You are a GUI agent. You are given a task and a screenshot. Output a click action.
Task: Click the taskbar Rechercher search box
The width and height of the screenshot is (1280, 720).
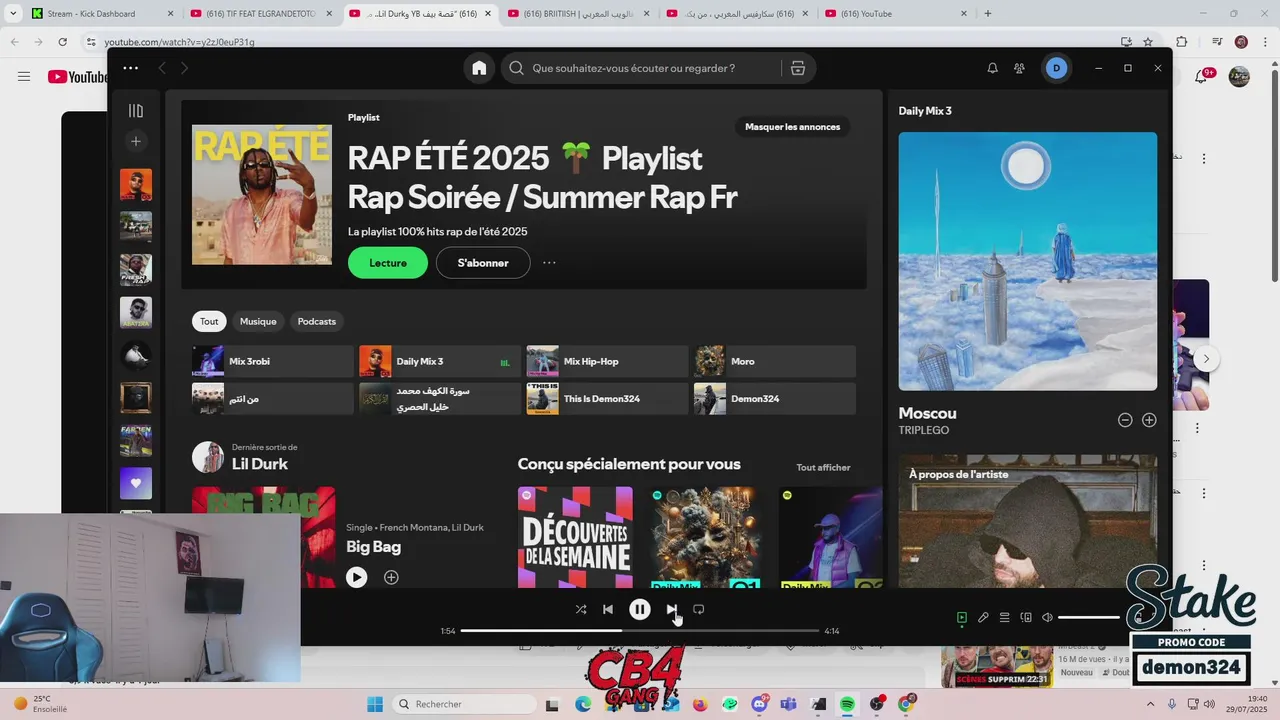(465, 704)
